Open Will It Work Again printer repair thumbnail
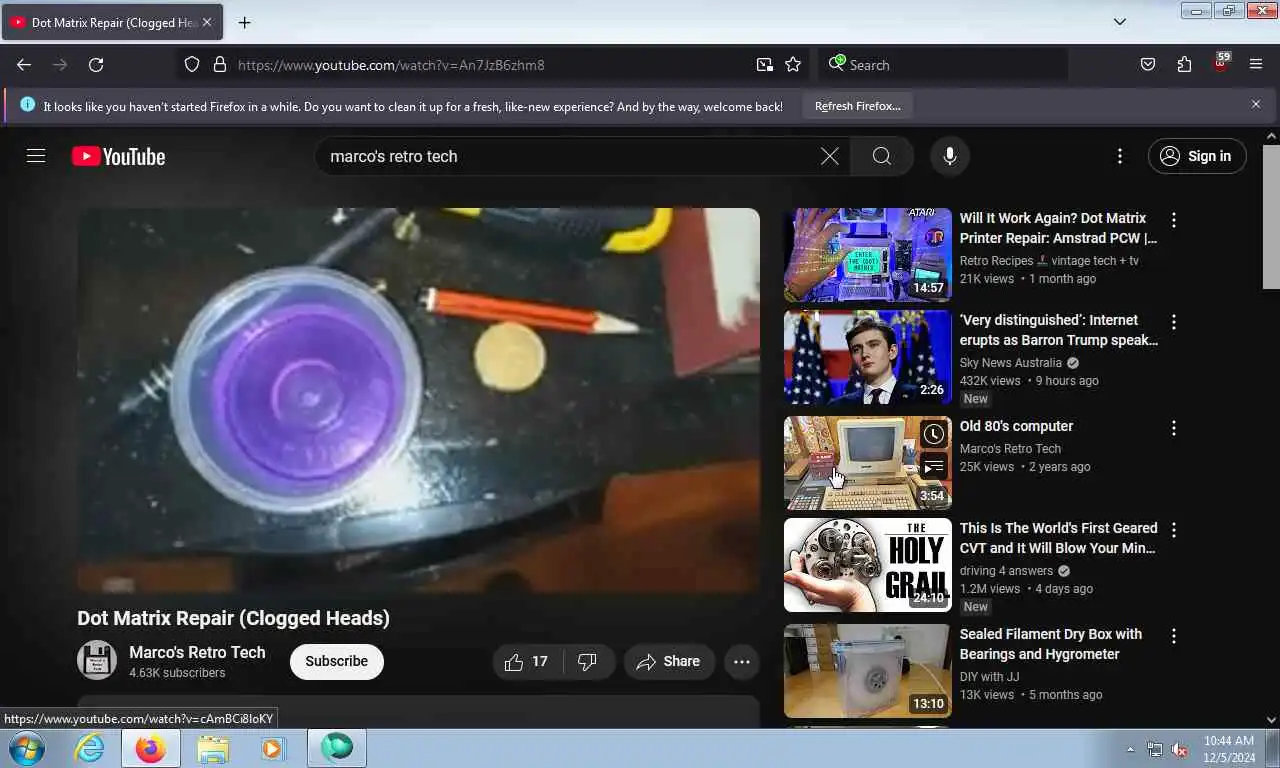The width and height of the screenshot is (1280, 768). pos(867,255)
